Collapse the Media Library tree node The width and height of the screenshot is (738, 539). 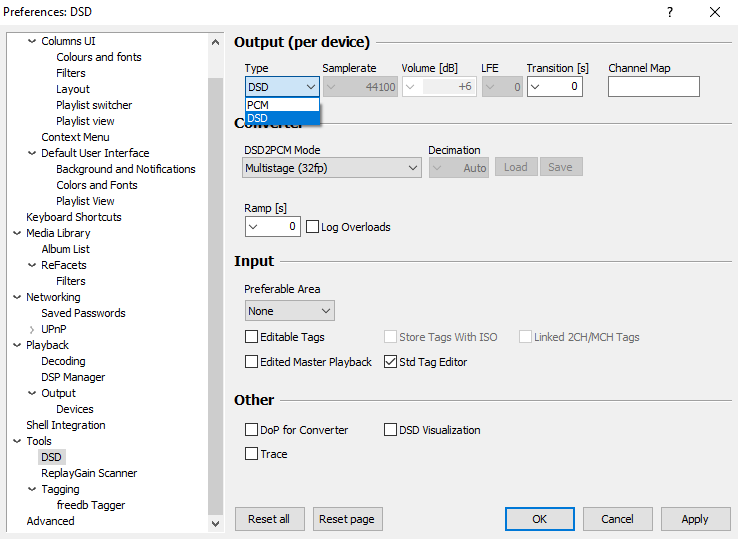pyautogui.click(x=17, y=233)
